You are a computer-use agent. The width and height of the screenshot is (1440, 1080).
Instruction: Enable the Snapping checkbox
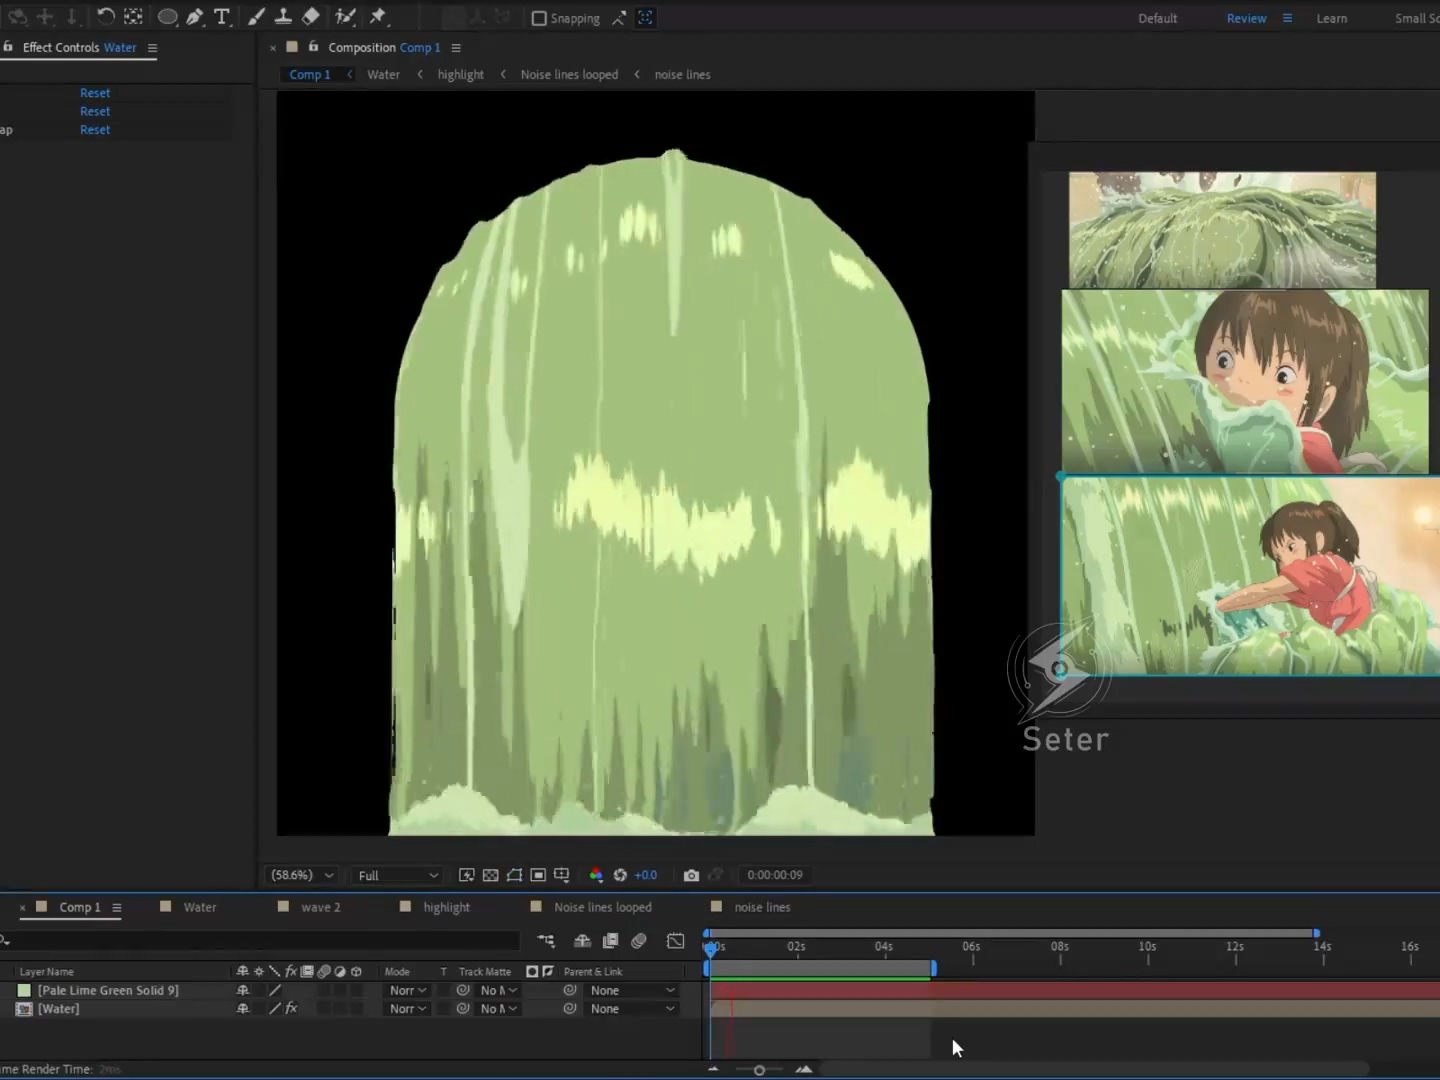539,18
